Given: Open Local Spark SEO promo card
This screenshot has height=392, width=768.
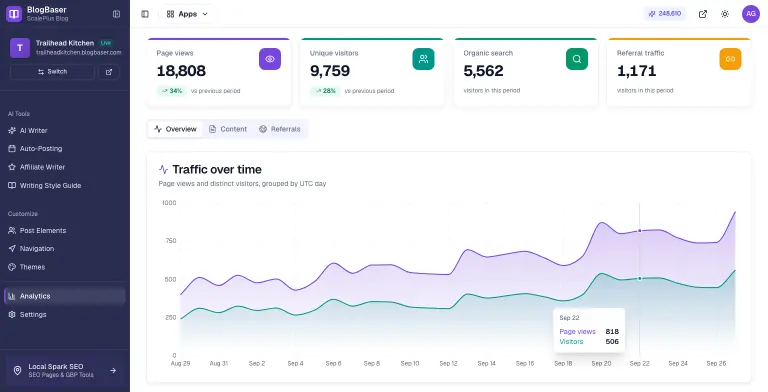Looking at the screenshot, I should click(65, 370).
